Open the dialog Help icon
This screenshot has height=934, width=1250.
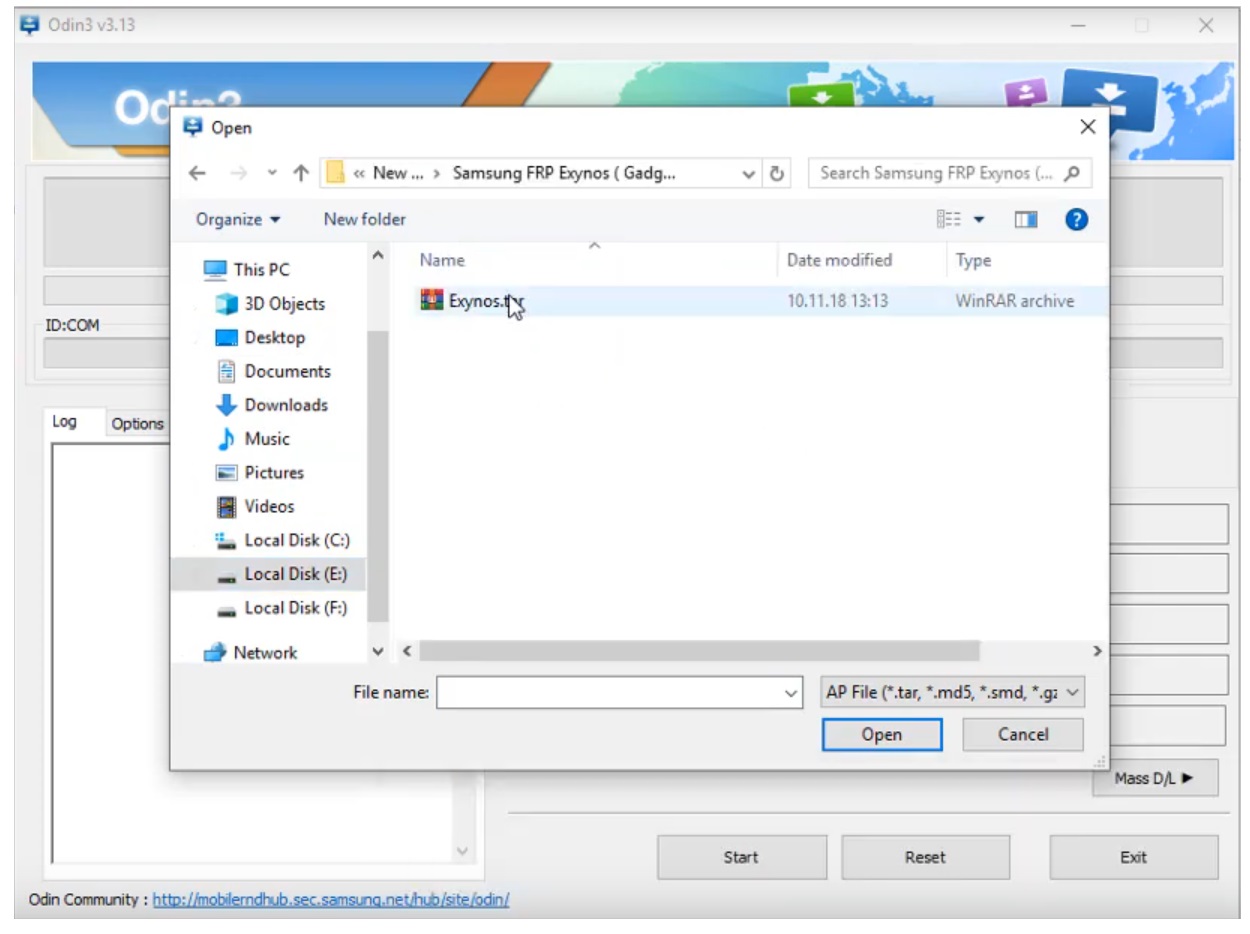coord(1076,219)
